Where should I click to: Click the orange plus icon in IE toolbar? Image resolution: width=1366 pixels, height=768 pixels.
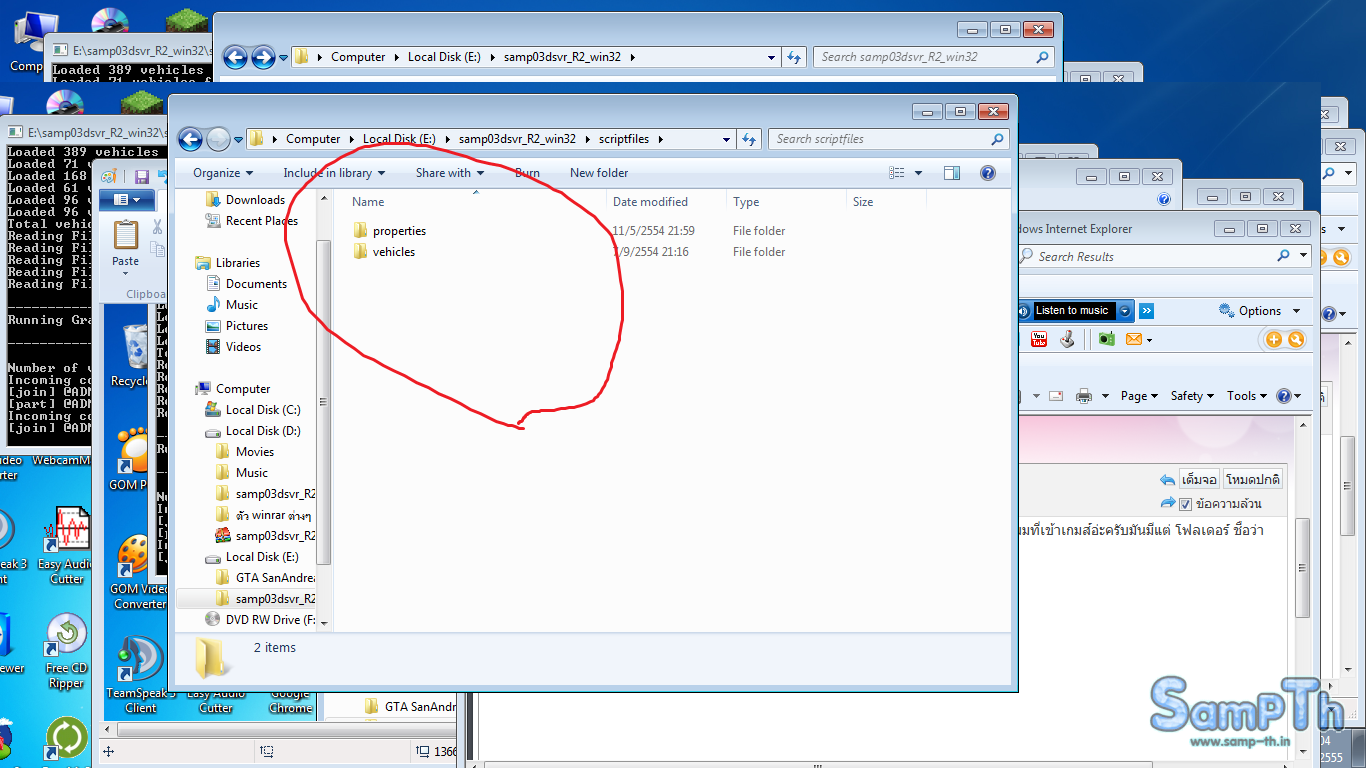tap(1274, 339)
